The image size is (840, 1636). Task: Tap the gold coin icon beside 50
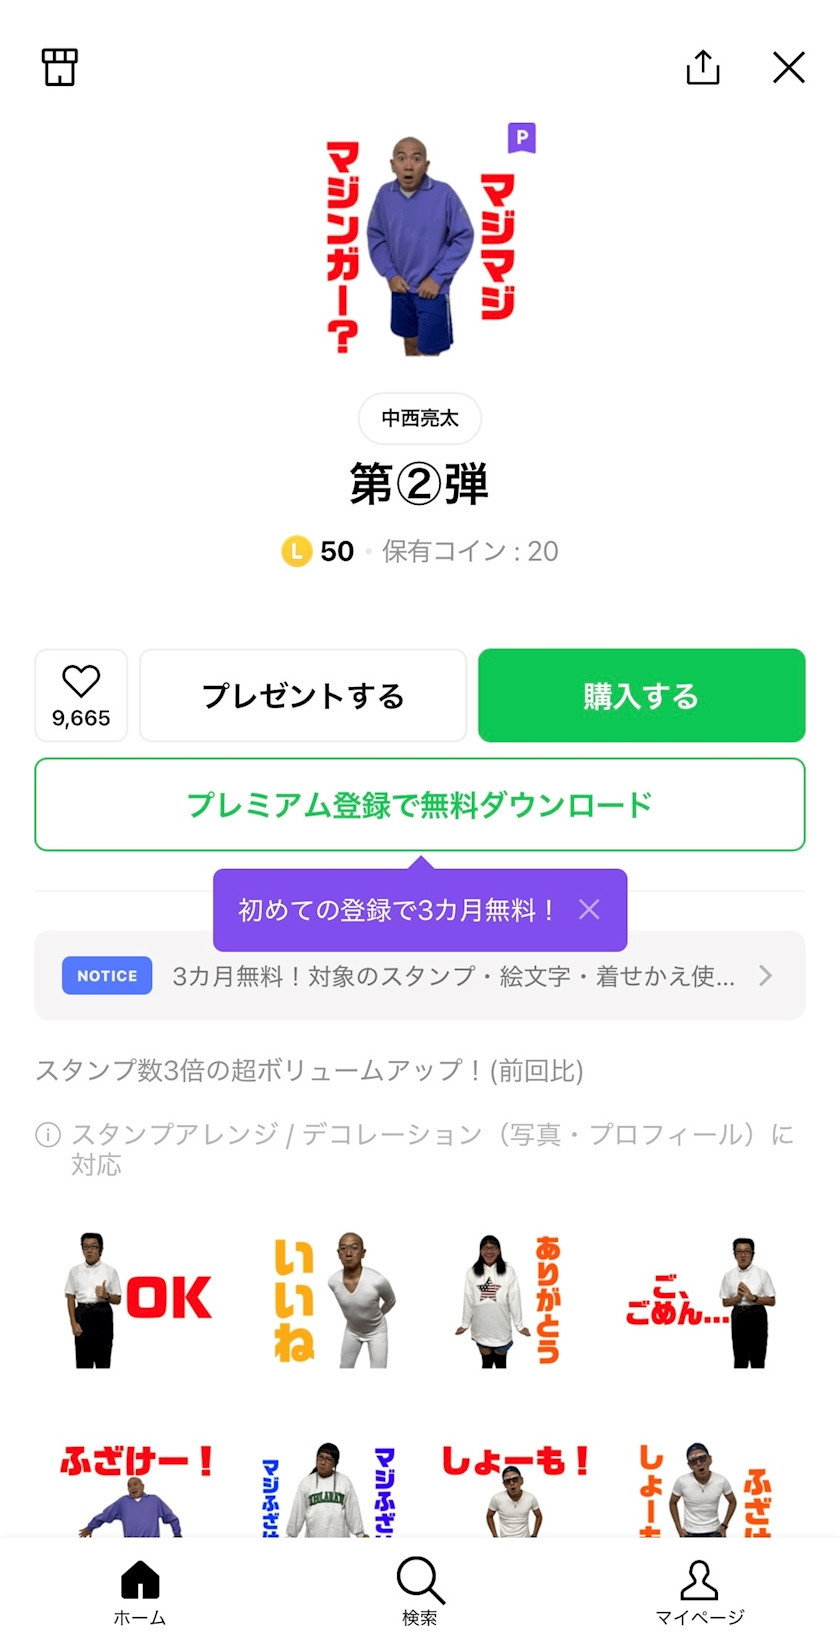[296, 551]
